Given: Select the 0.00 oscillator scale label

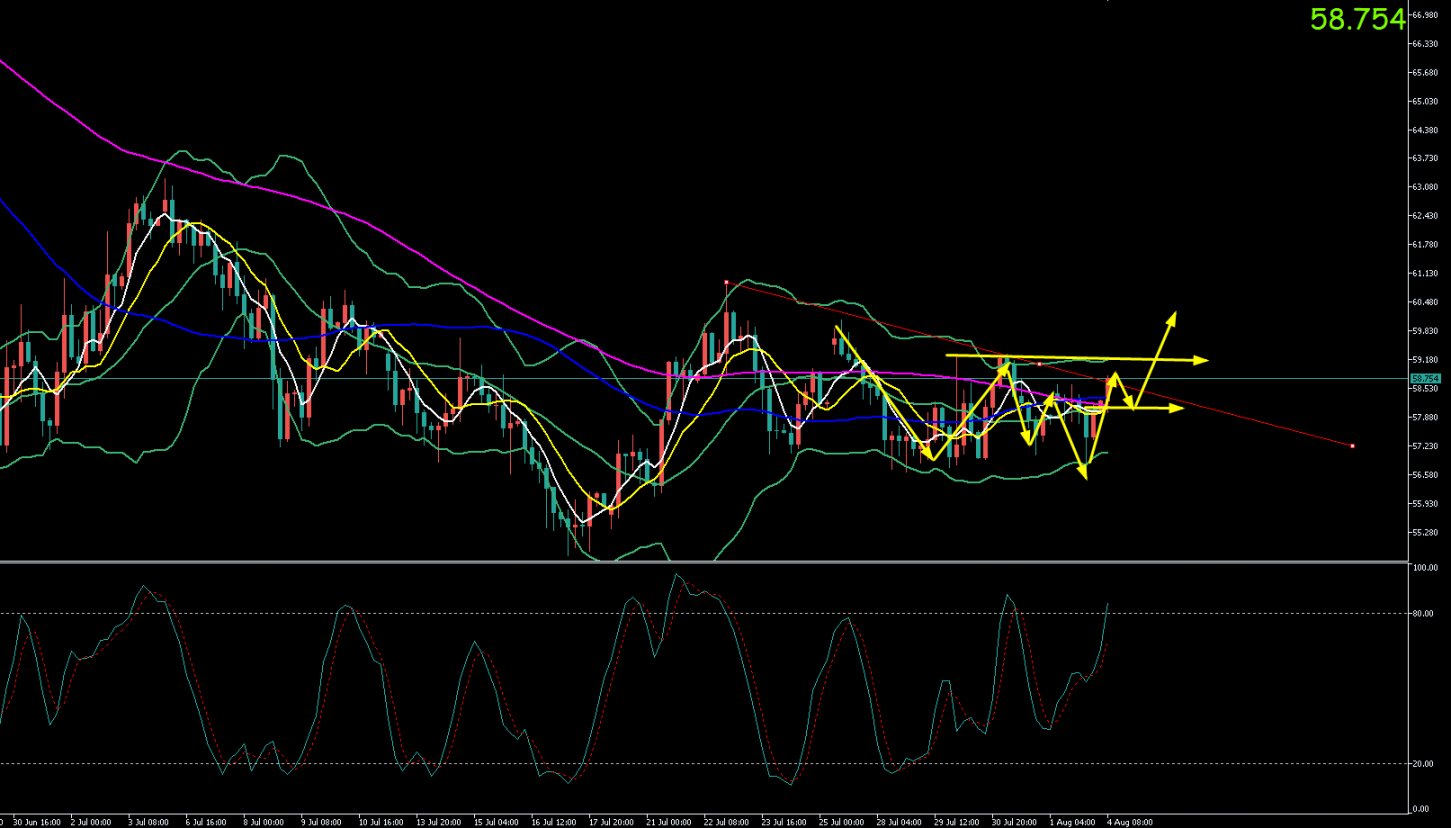Looking at the screenshot, I should coord(1420,809).
